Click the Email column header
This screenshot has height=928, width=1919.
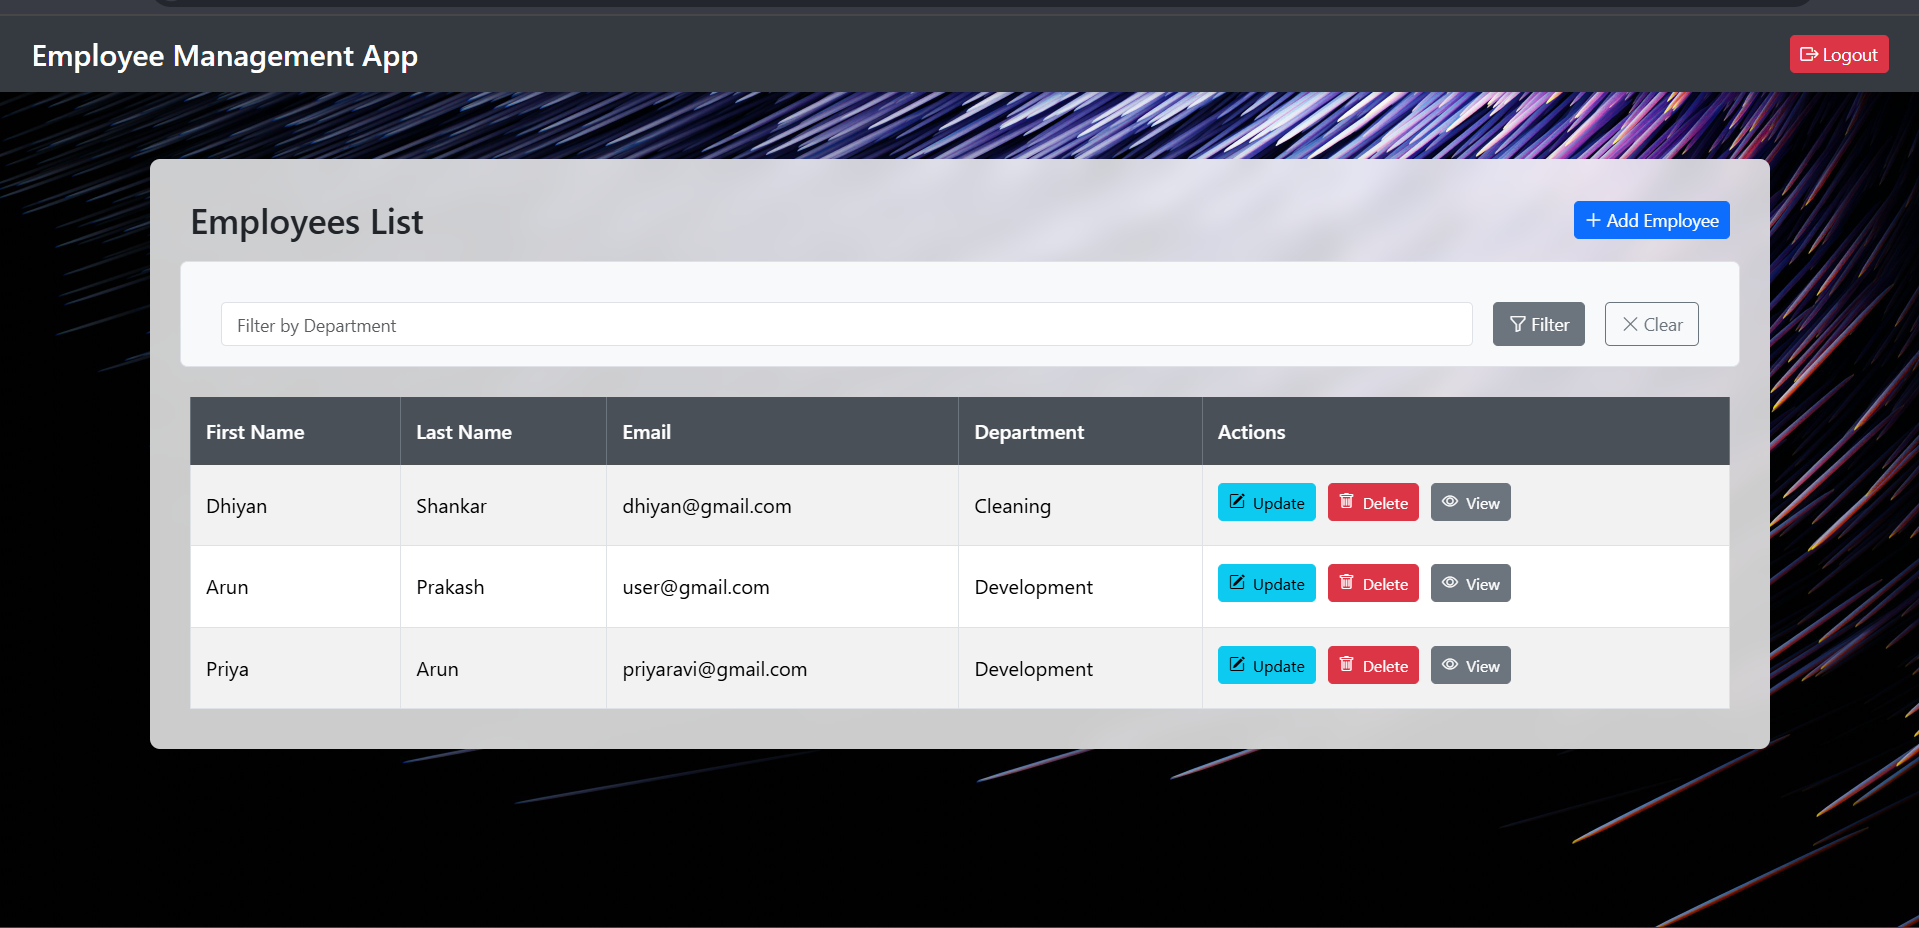point(647,431)
